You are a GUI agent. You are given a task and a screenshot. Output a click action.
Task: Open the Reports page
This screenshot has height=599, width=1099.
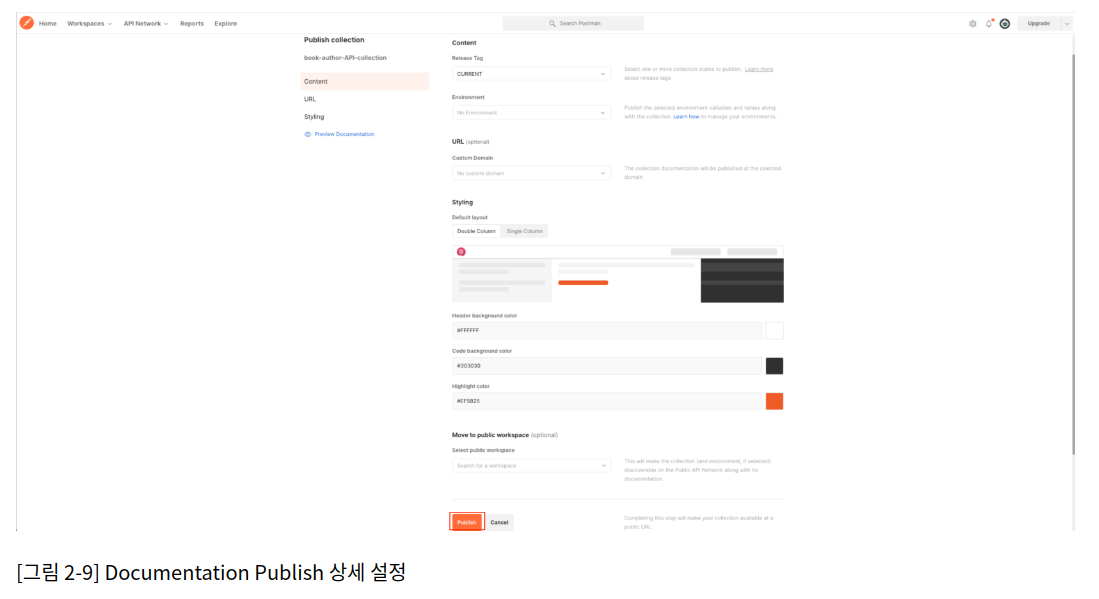click(x=191, y=24)
